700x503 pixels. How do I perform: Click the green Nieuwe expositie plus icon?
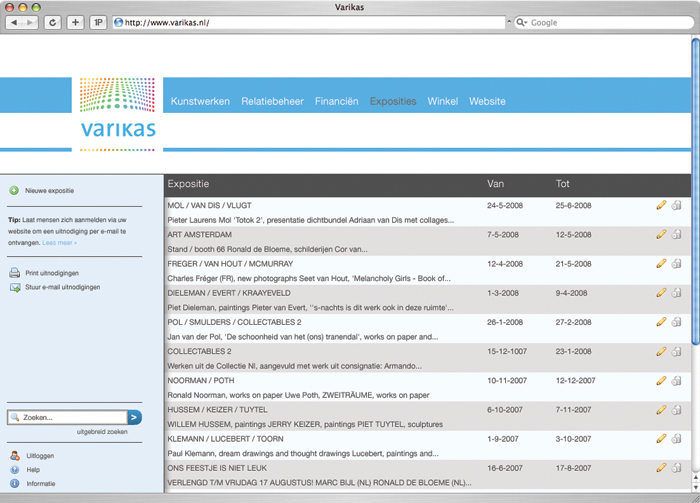(14, 191)
